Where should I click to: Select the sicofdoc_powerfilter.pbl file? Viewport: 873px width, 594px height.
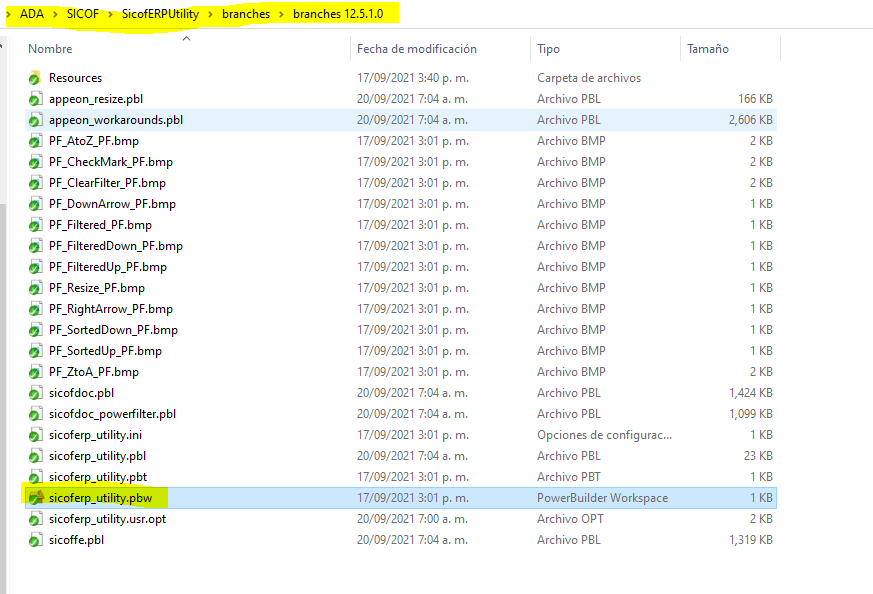pyautogui.click(x=112, y=414)
